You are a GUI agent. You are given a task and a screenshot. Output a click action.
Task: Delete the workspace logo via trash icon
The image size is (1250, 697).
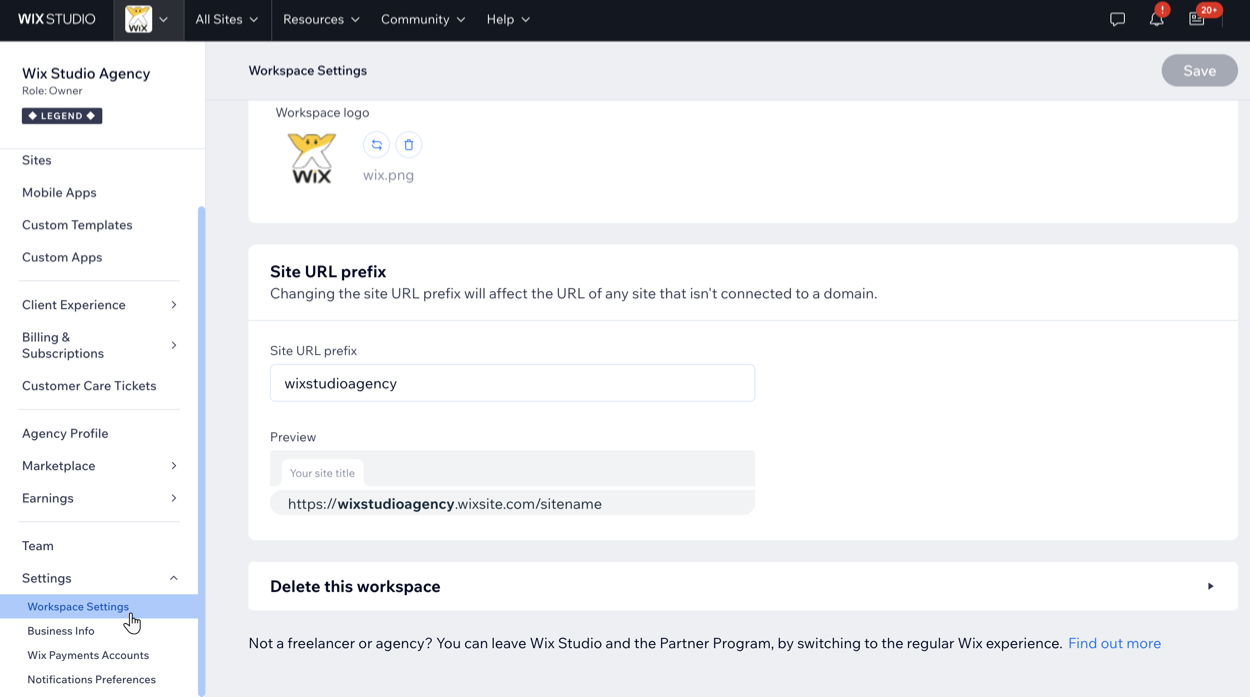(x=408, y=145)
